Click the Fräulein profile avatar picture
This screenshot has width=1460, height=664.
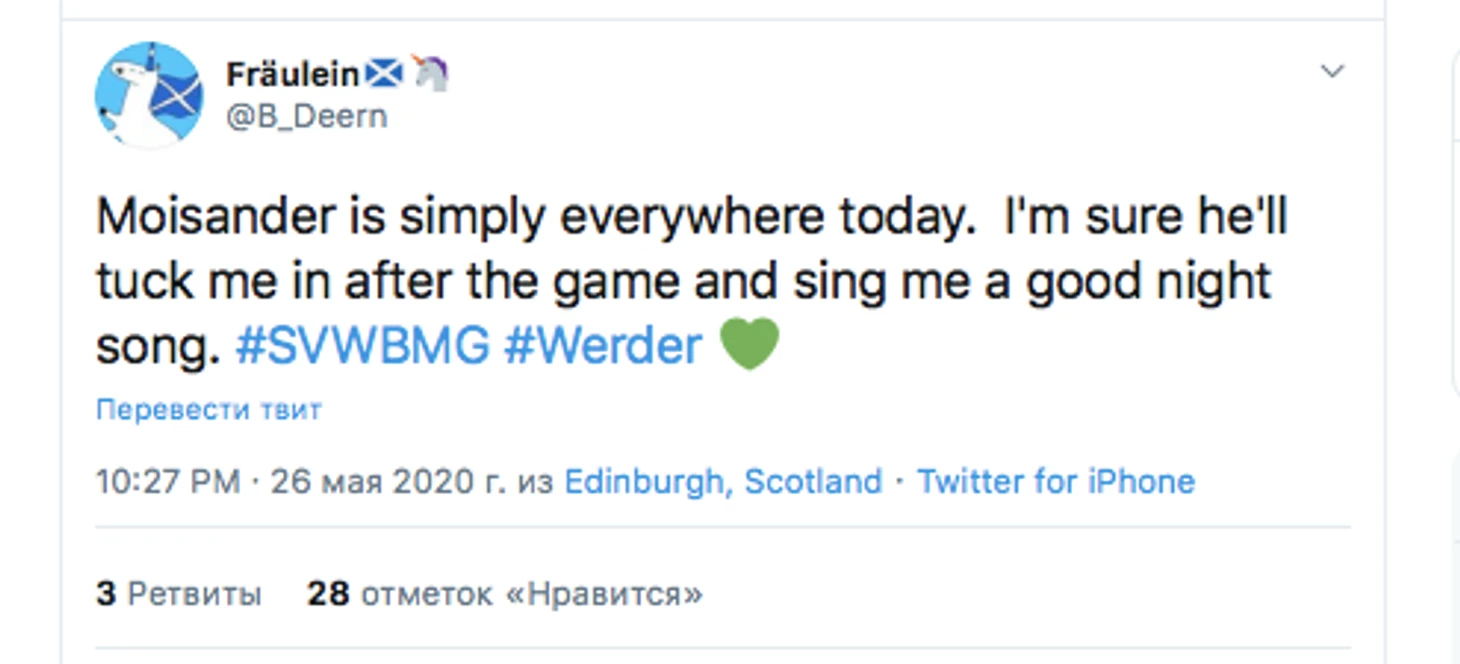pyautogui.click(x=149, y=95)
